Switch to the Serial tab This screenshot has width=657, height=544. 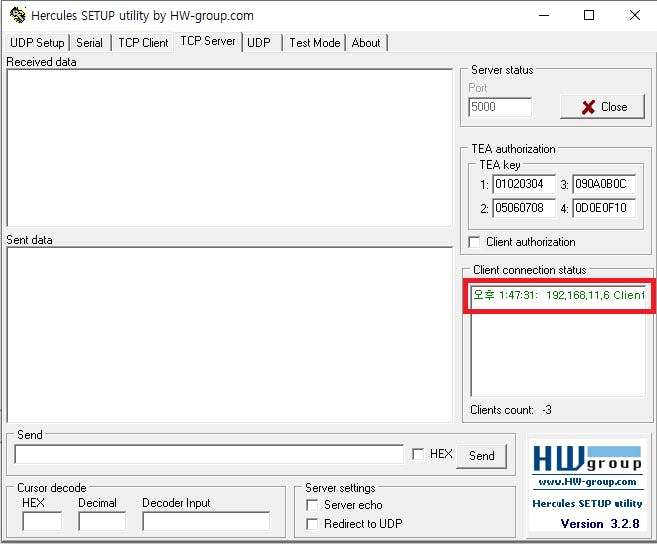click(89, 43)
